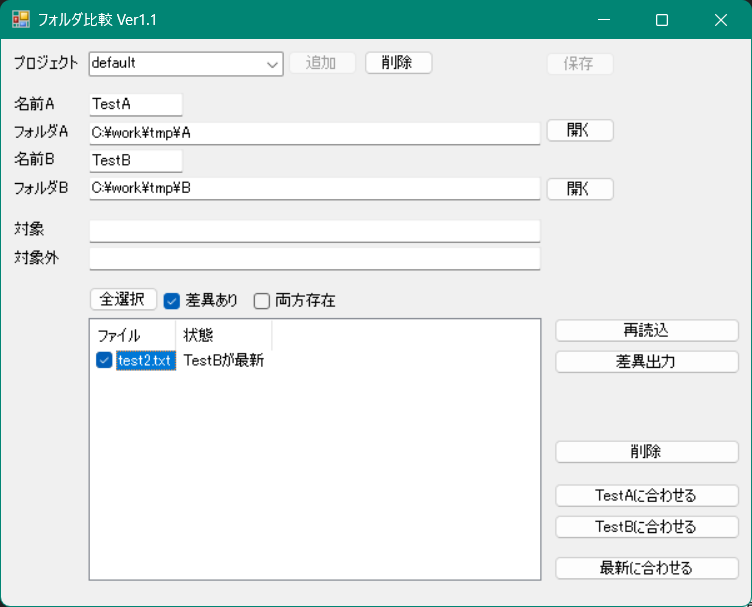Expand the プロジェクト dropdown

point(272,64)
